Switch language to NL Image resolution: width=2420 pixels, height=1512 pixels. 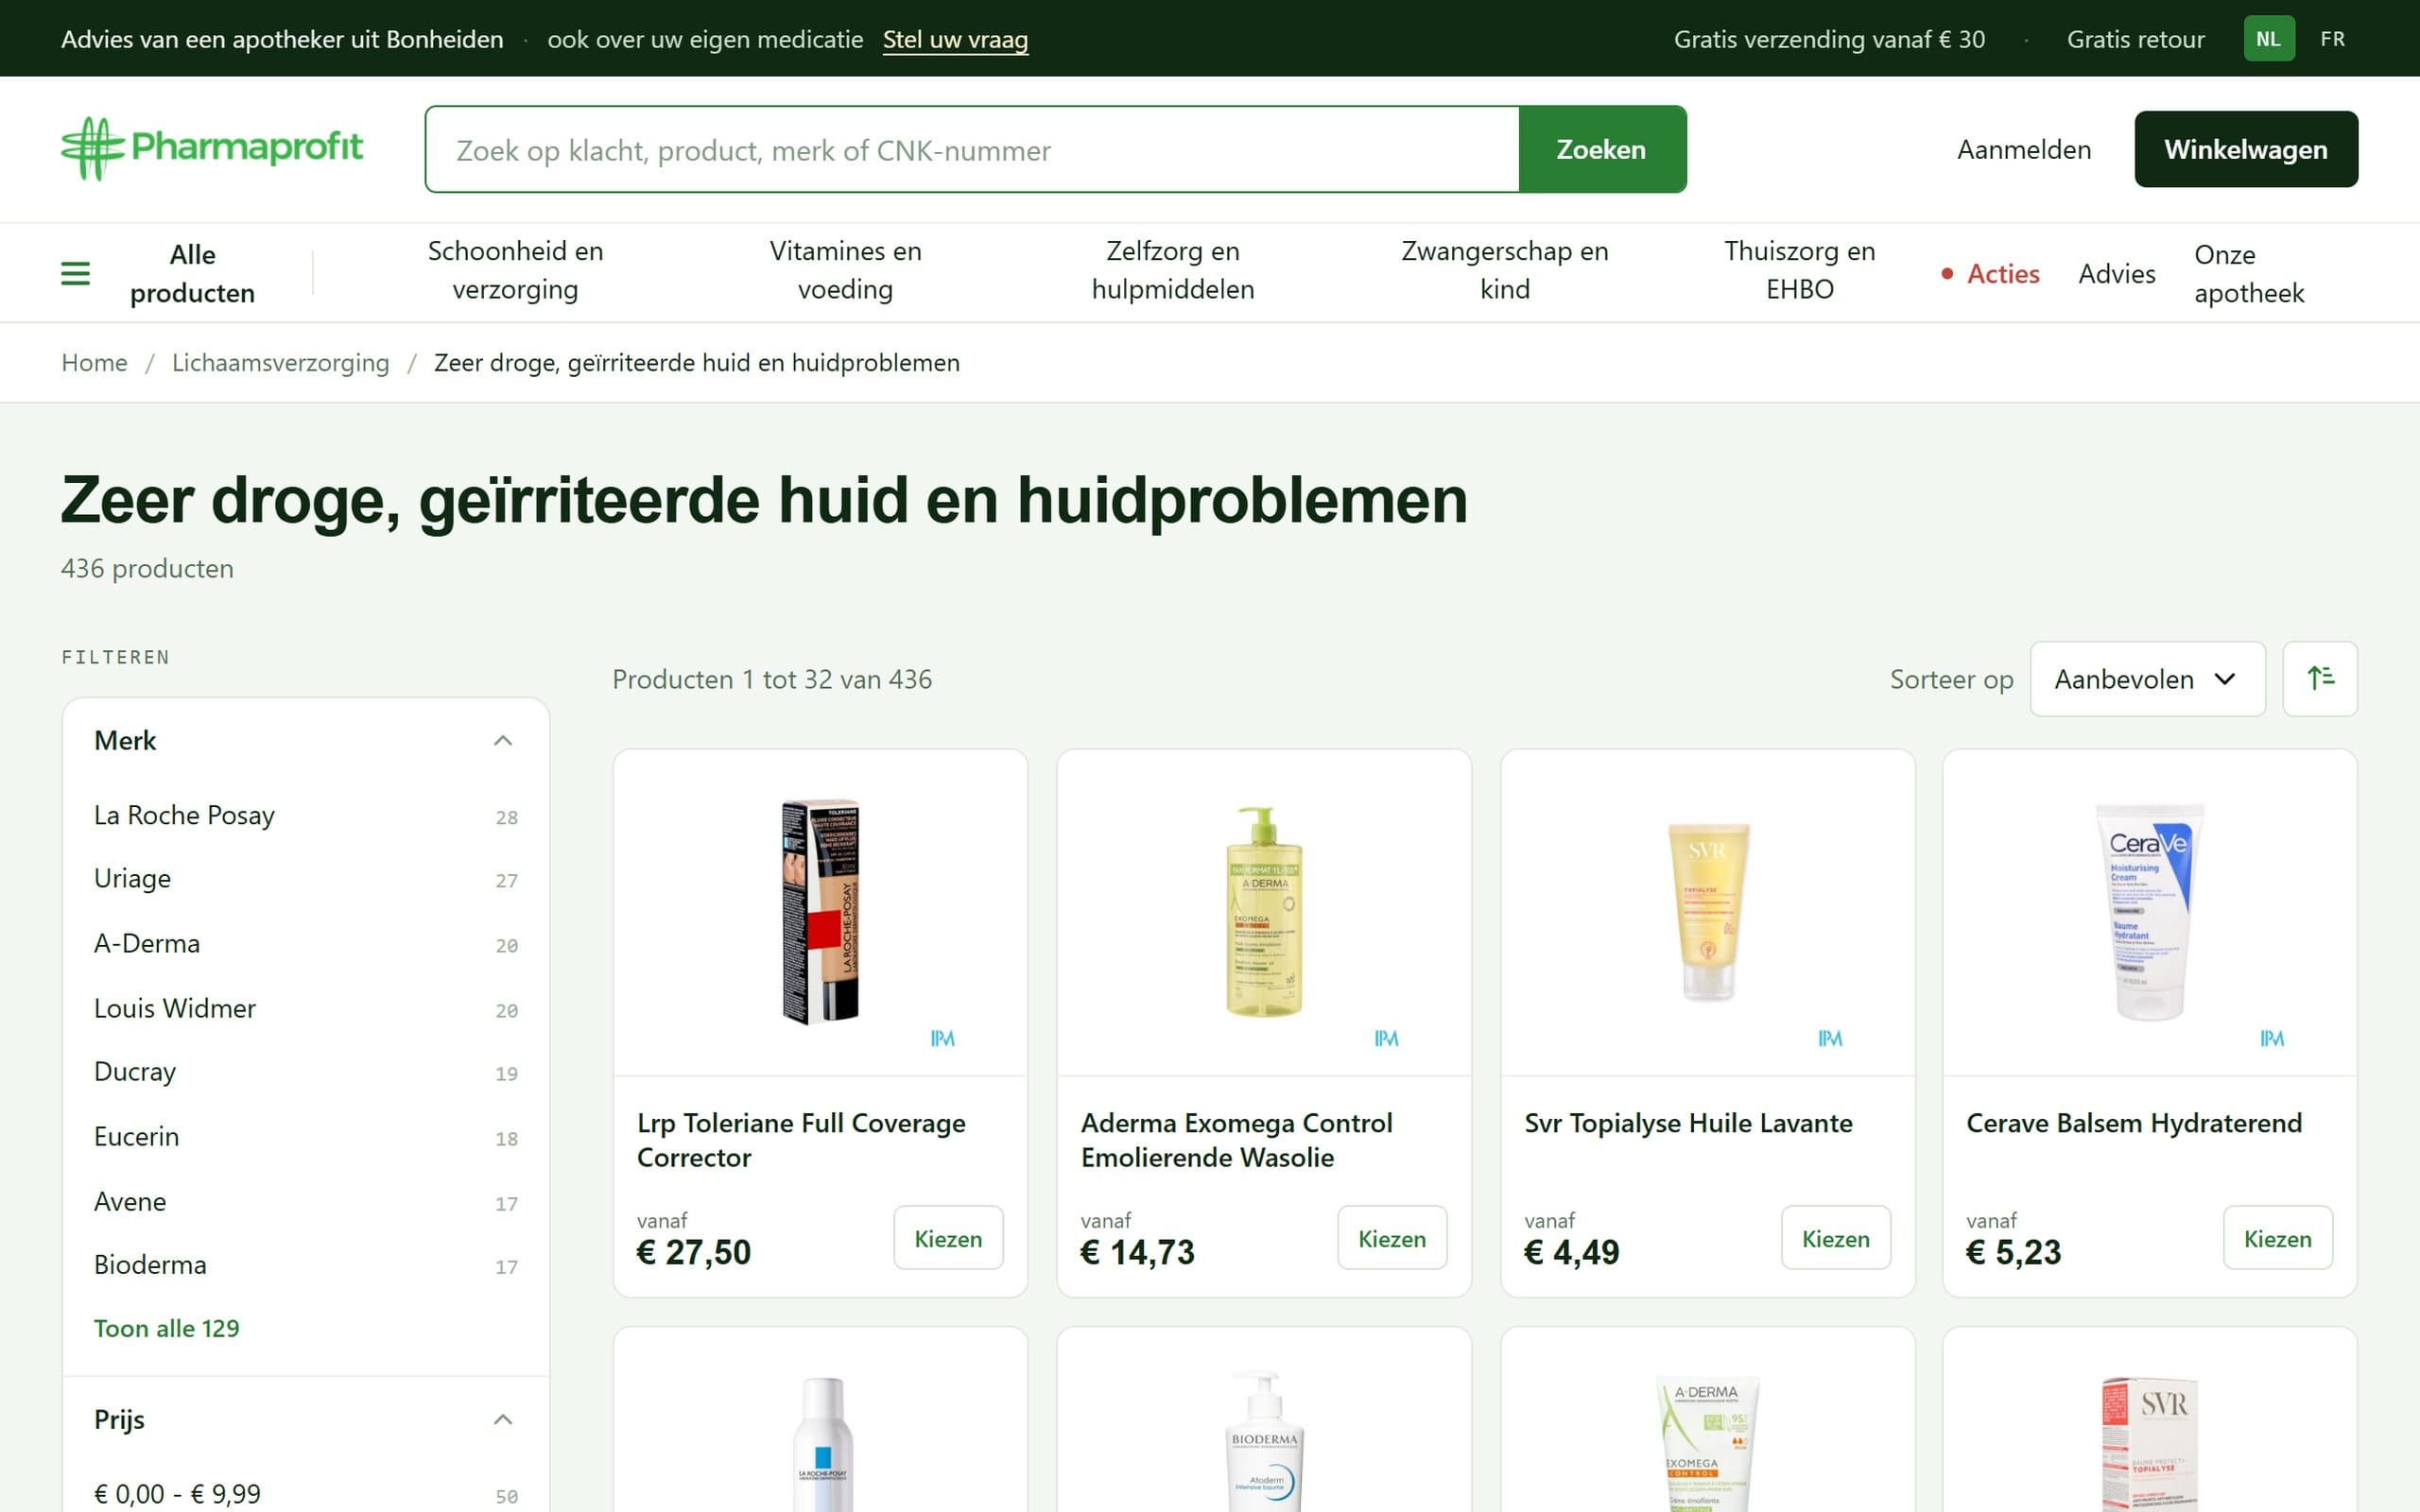coord(2268,39)
